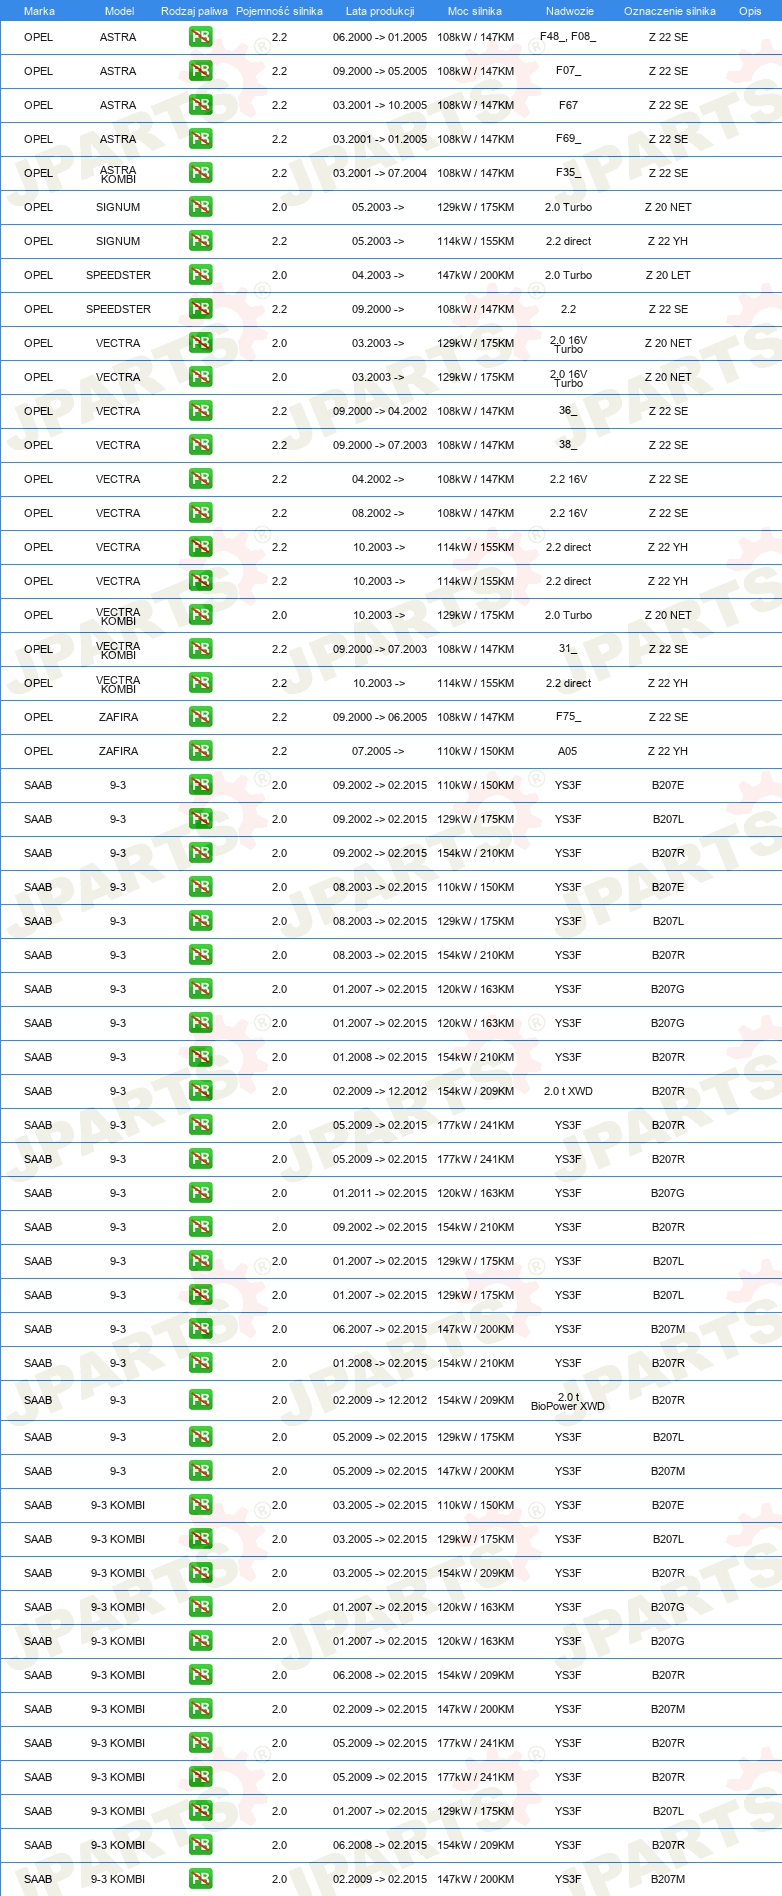This screenshot has height=1896, width=782.
Task: Click the Model column header
Action: [x=119, y=11]
